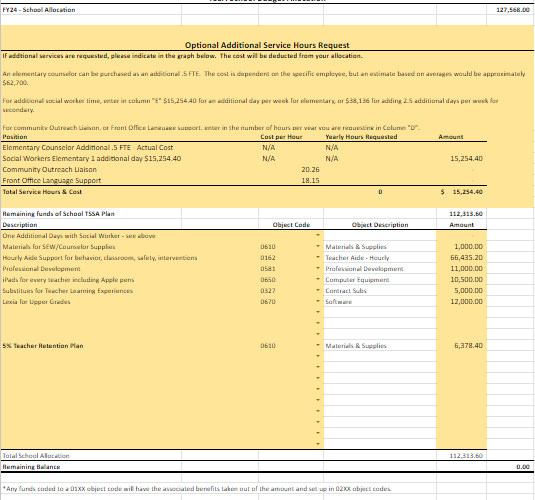Select FY24 - School Allocation cell
Viewport: 535px width, 500px height.
pos(39,10)
